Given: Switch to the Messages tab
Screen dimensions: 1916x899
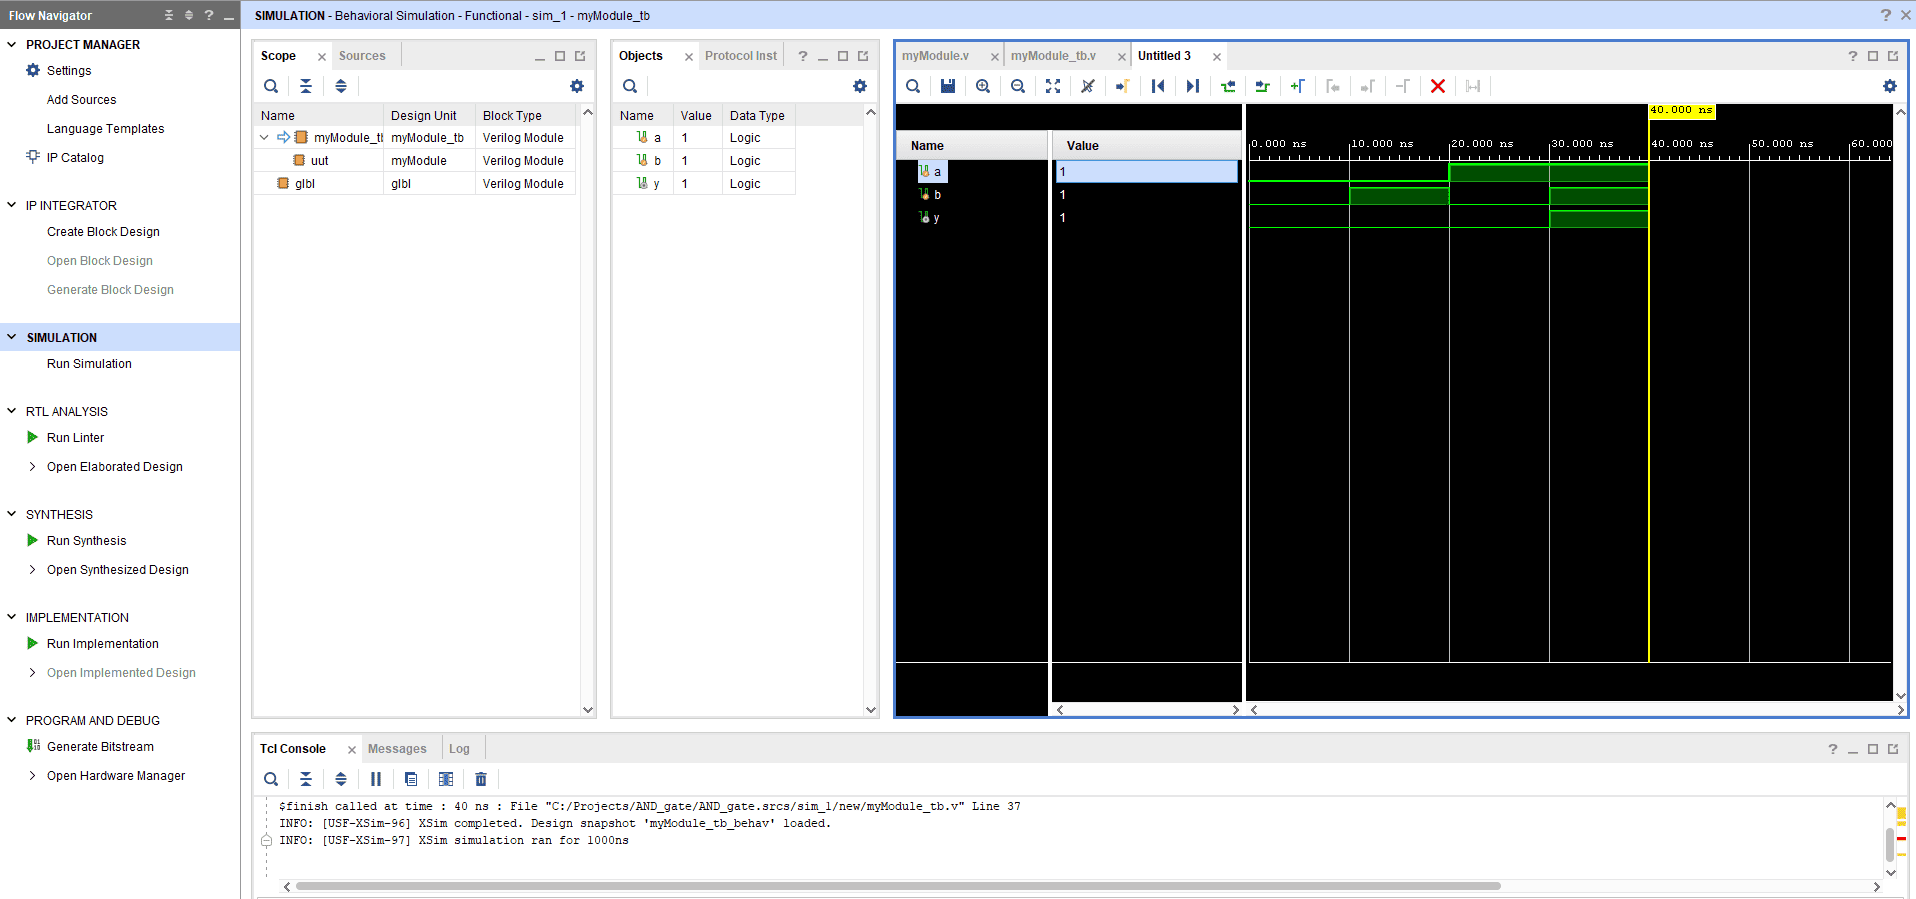Looking at the screenshot, I should coord(397,749).
